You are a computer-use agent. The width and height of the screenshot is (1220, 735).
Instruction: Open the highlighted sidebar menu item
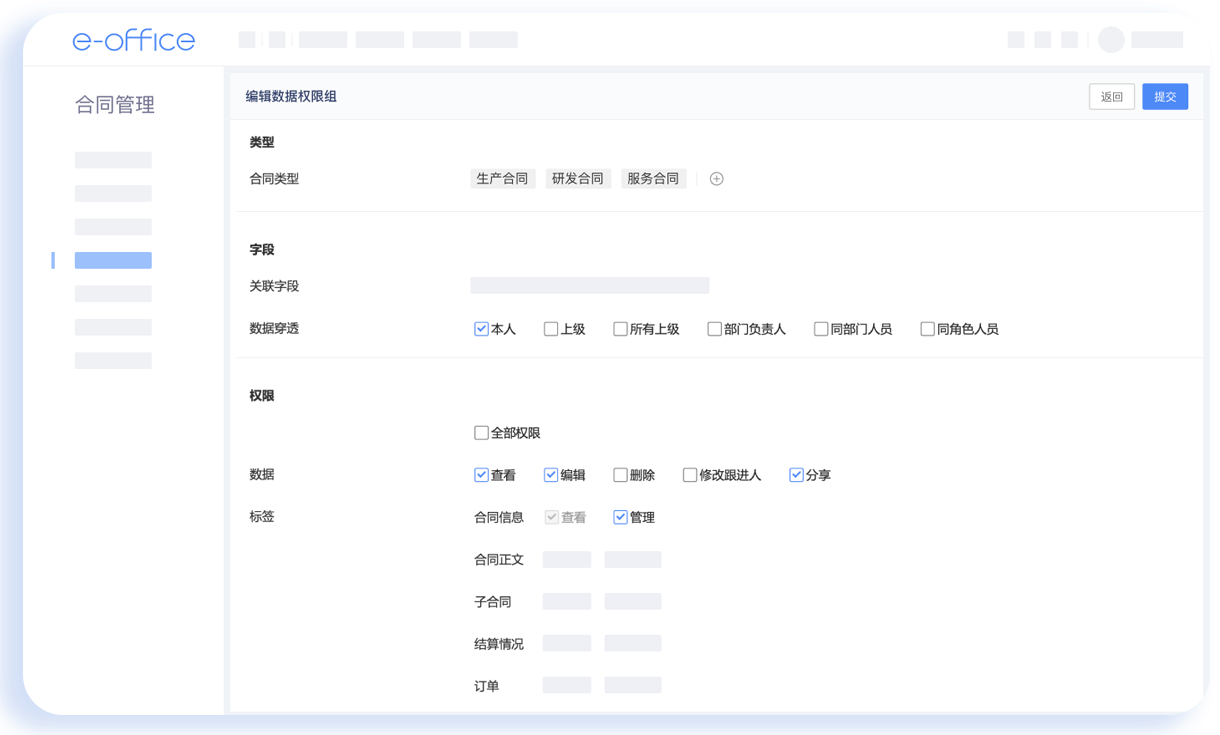[x=113, y=260]
